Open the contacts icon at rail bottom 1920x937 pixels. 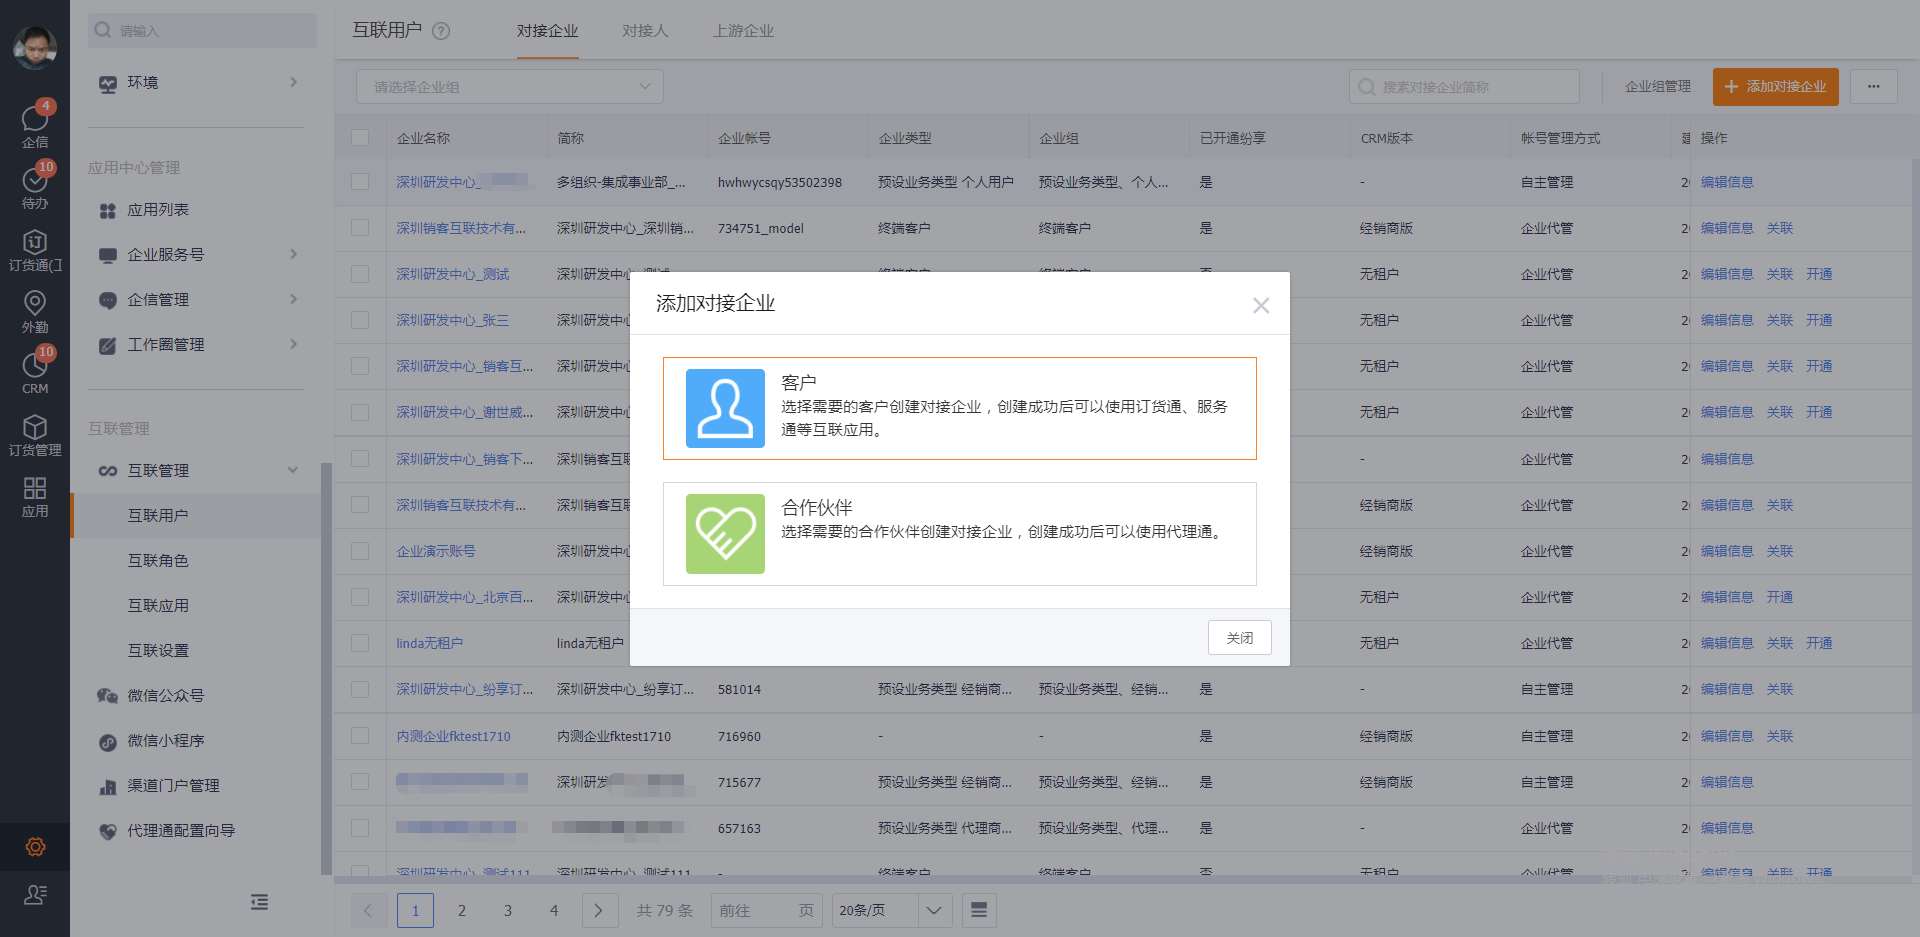35,895
